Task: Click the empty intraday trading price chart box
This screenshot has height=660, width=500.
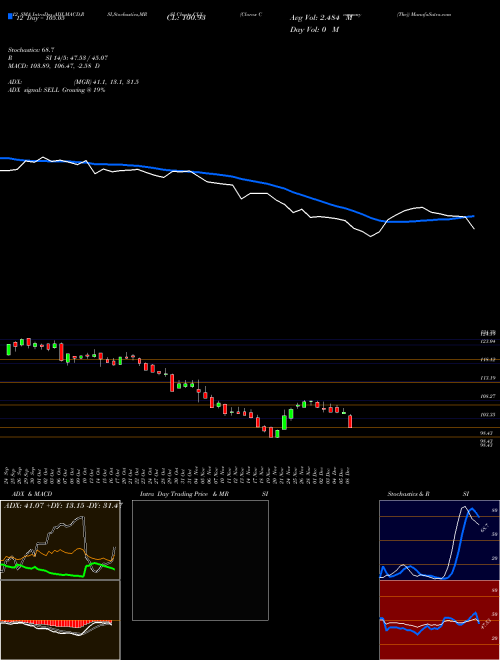Action: click(200, 560)
